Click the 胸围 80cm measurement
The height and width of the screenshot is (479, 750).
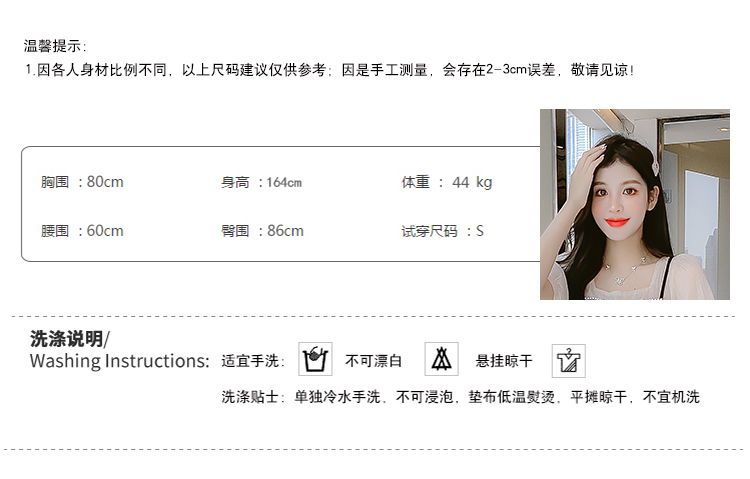point(82,182)
